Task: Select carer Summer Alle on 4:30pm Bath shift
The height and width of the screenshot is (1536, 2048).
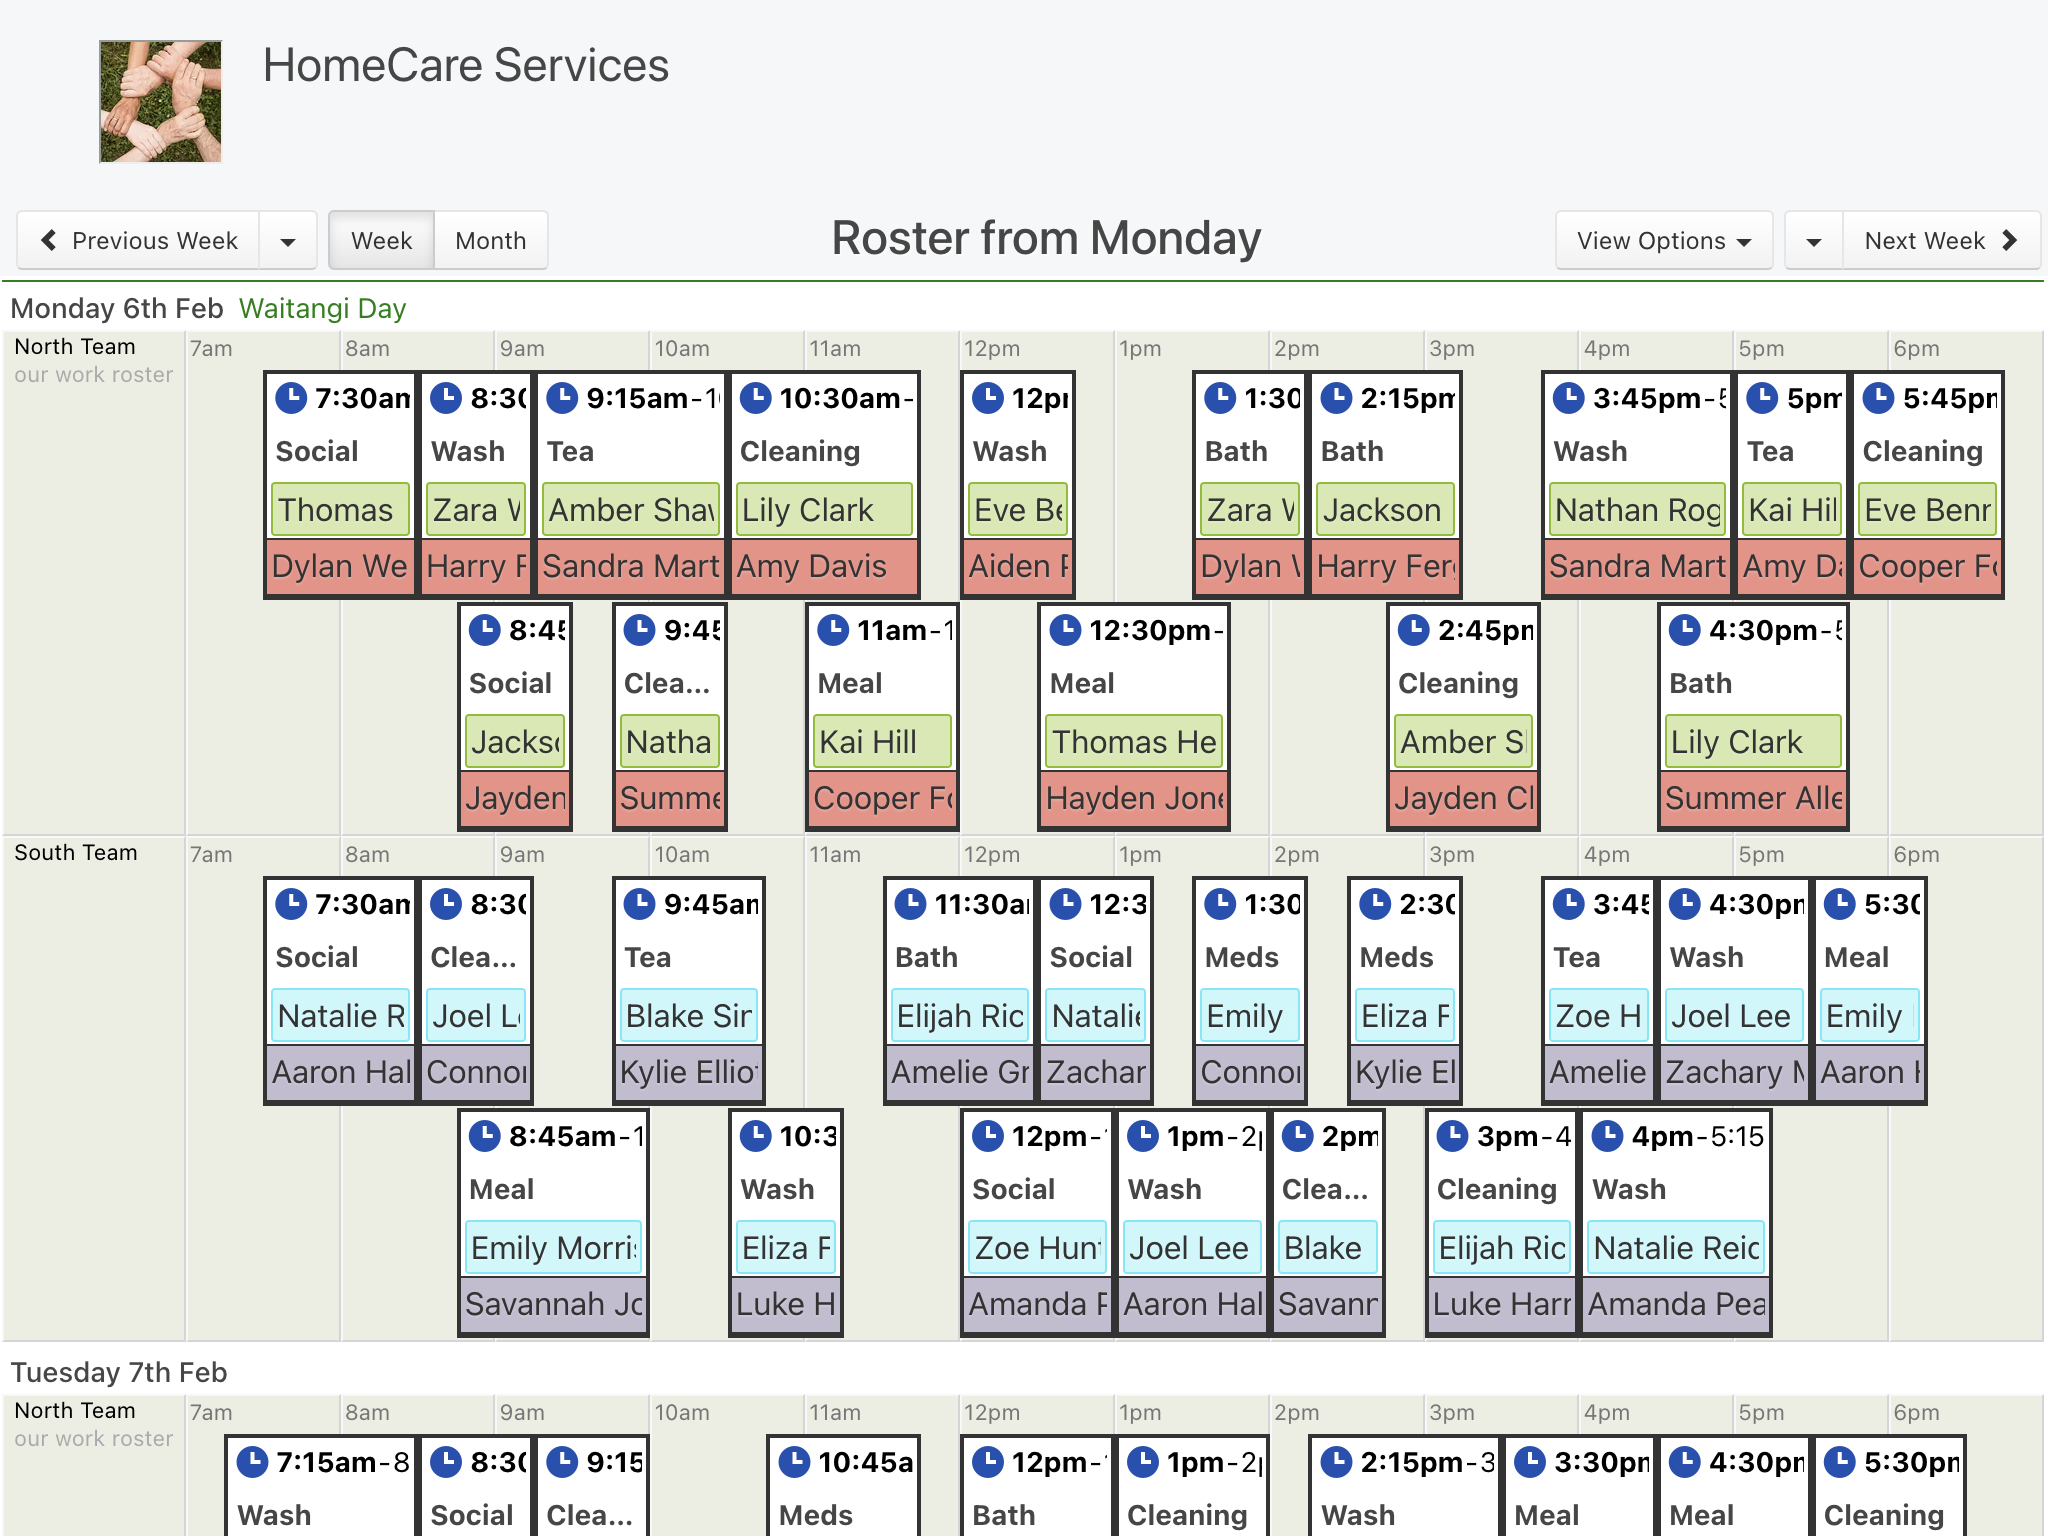Action: [x=1754, y=798]
